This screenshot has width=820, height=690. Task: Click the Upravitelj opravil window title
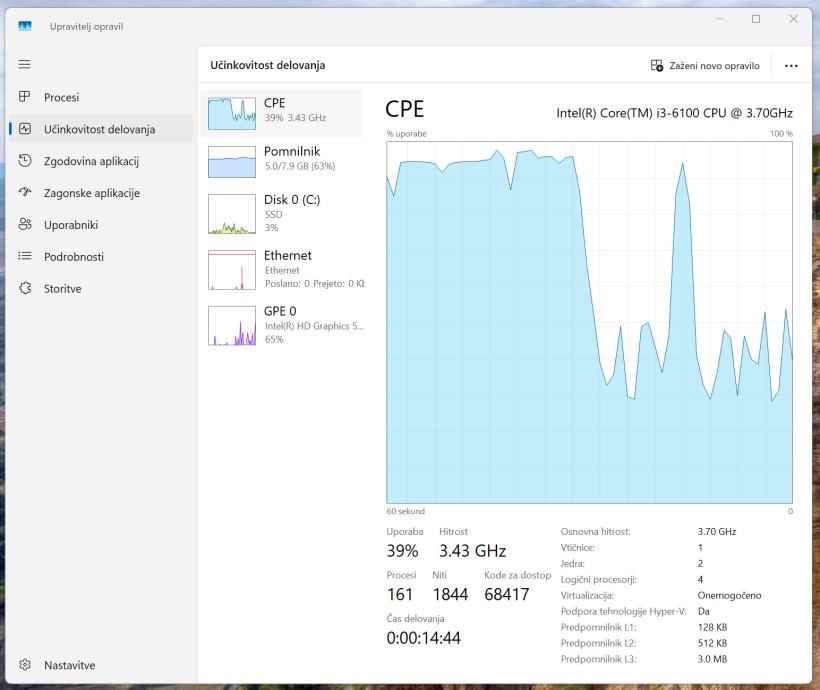click(86, 26)
